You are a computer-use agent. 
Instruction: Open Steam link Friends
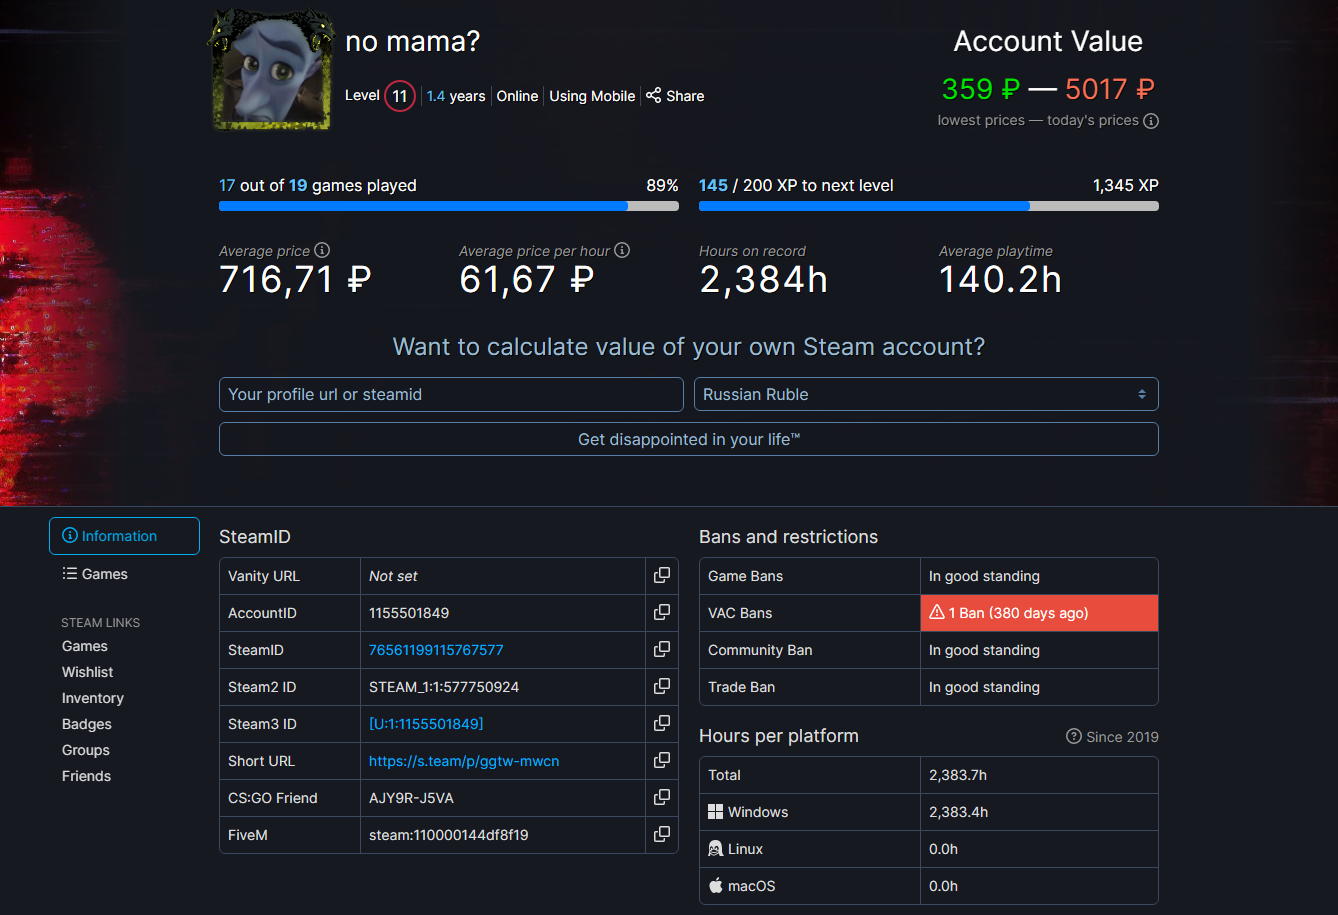pyautogui.click(x=87, y=776)
